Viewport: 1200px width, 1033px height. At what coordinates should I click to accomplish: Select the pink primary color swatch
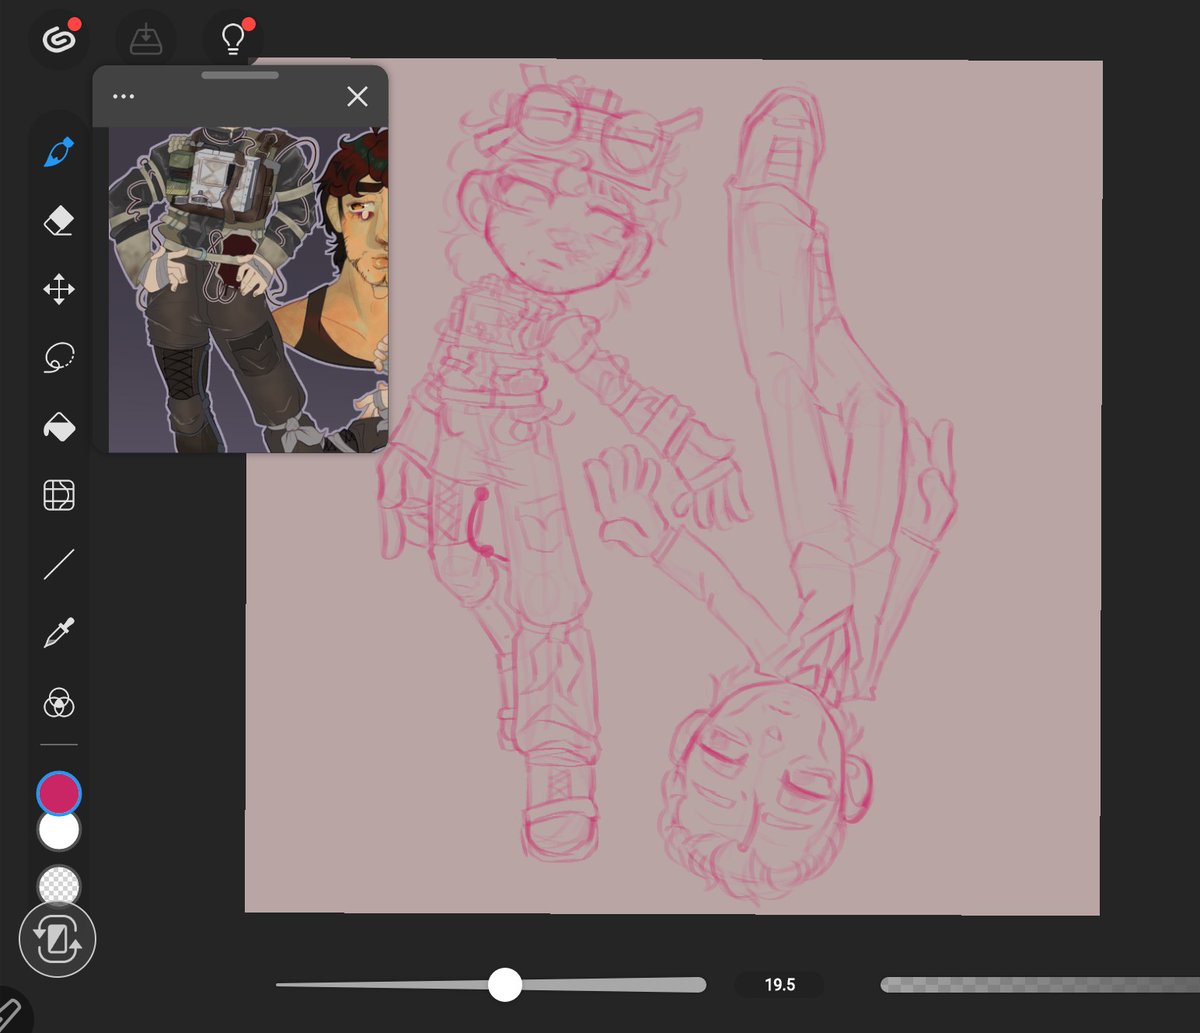pos(59,794)
